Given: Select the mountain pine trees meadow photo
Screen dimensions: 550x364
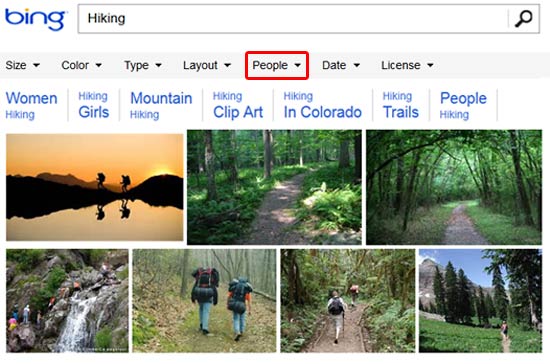Looking at the screenshot, I should coord(480,301).
